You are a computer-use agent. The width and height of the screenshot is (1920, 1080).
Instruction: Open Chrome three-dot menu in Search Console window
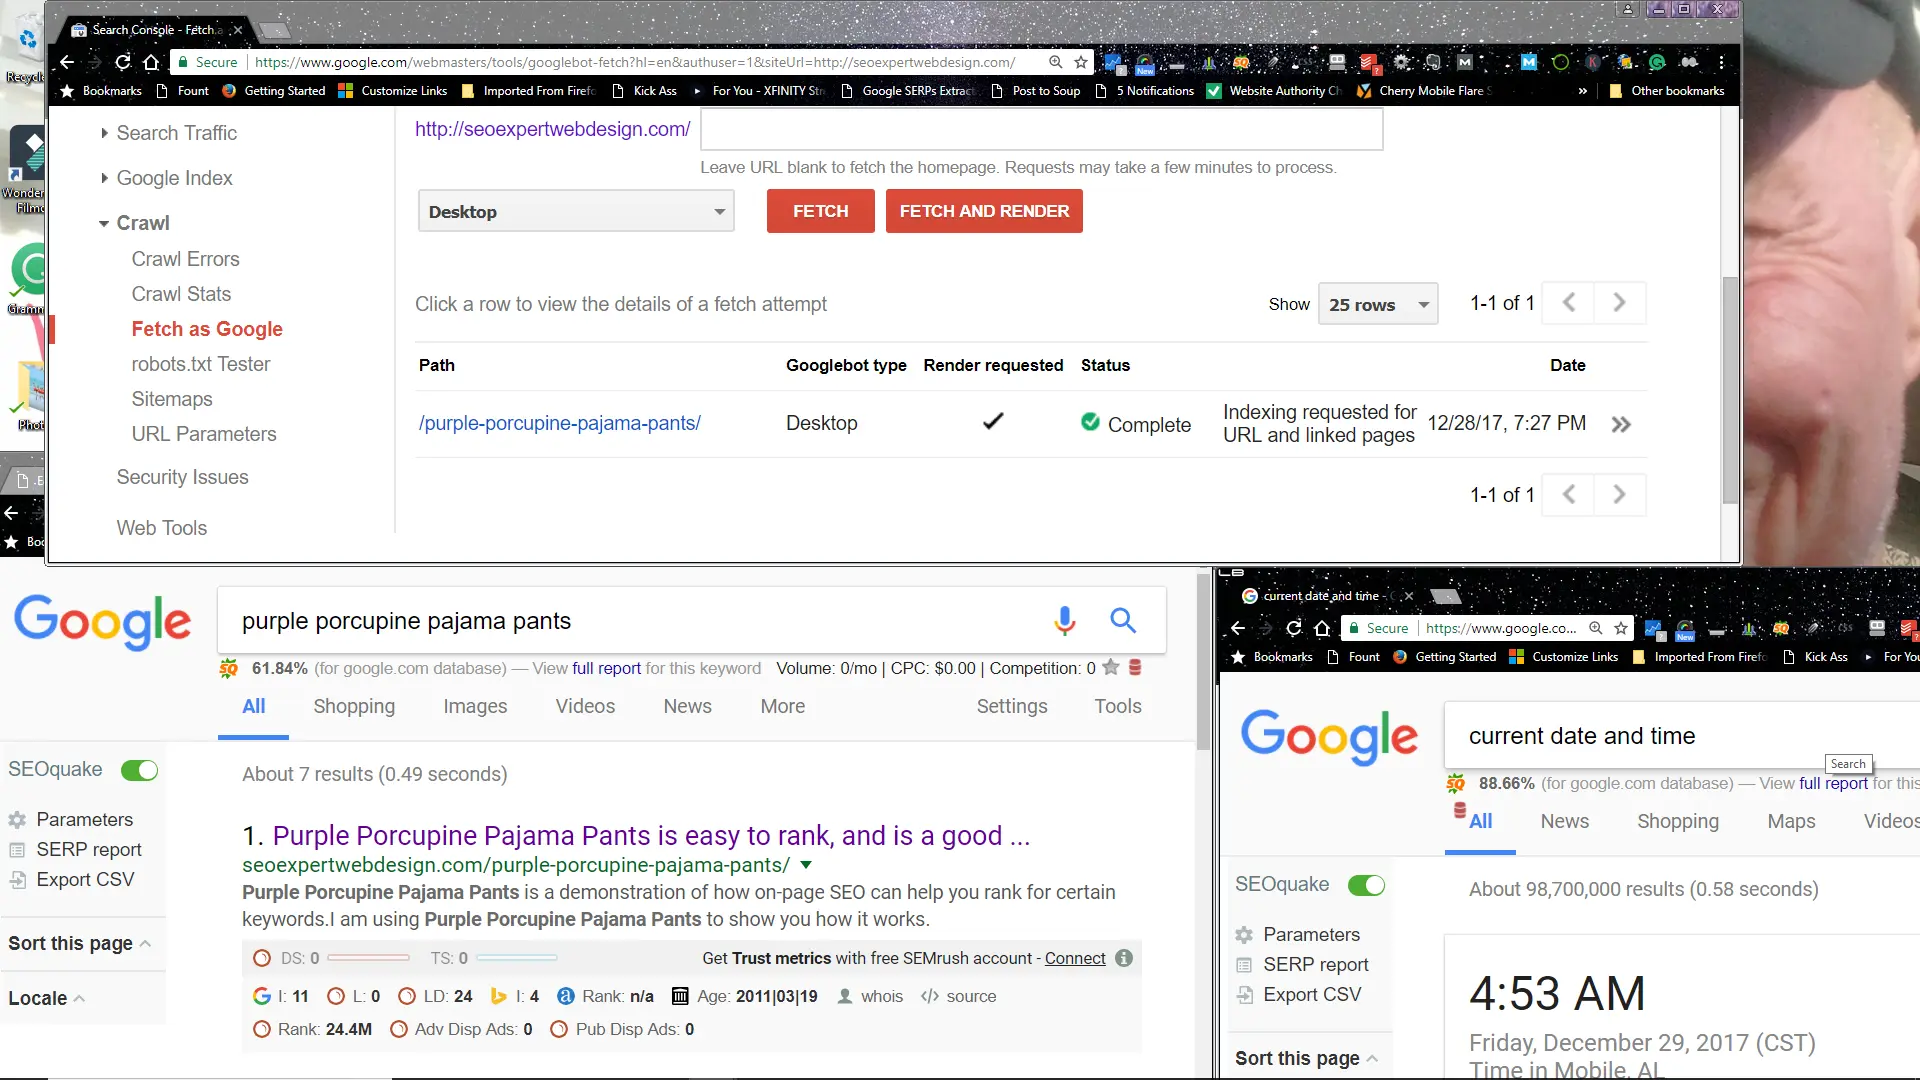coord(1721,62)
